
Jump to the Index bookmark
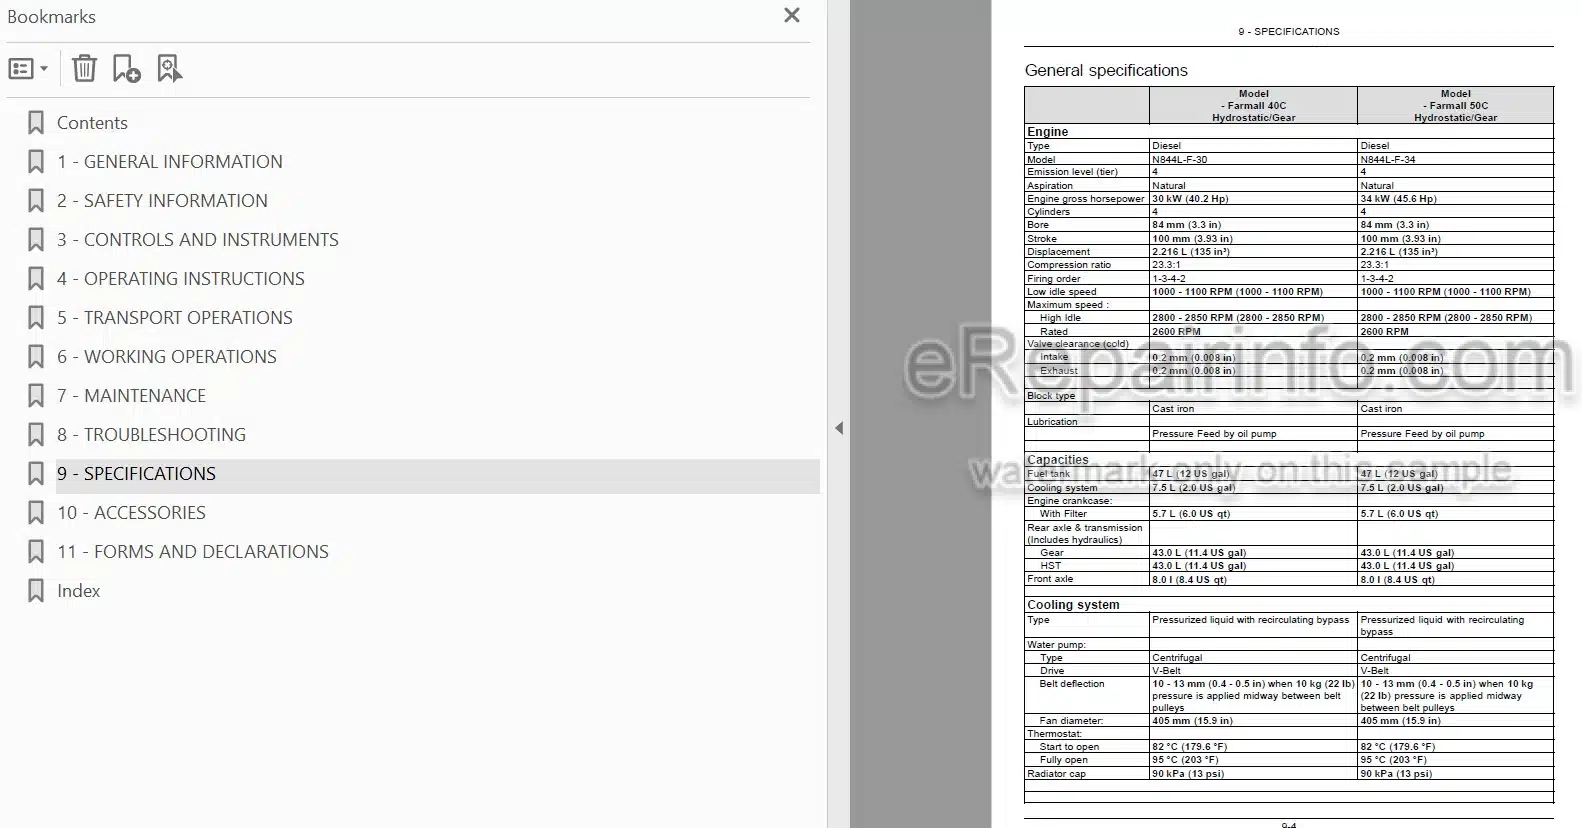(x=79, y=591)
